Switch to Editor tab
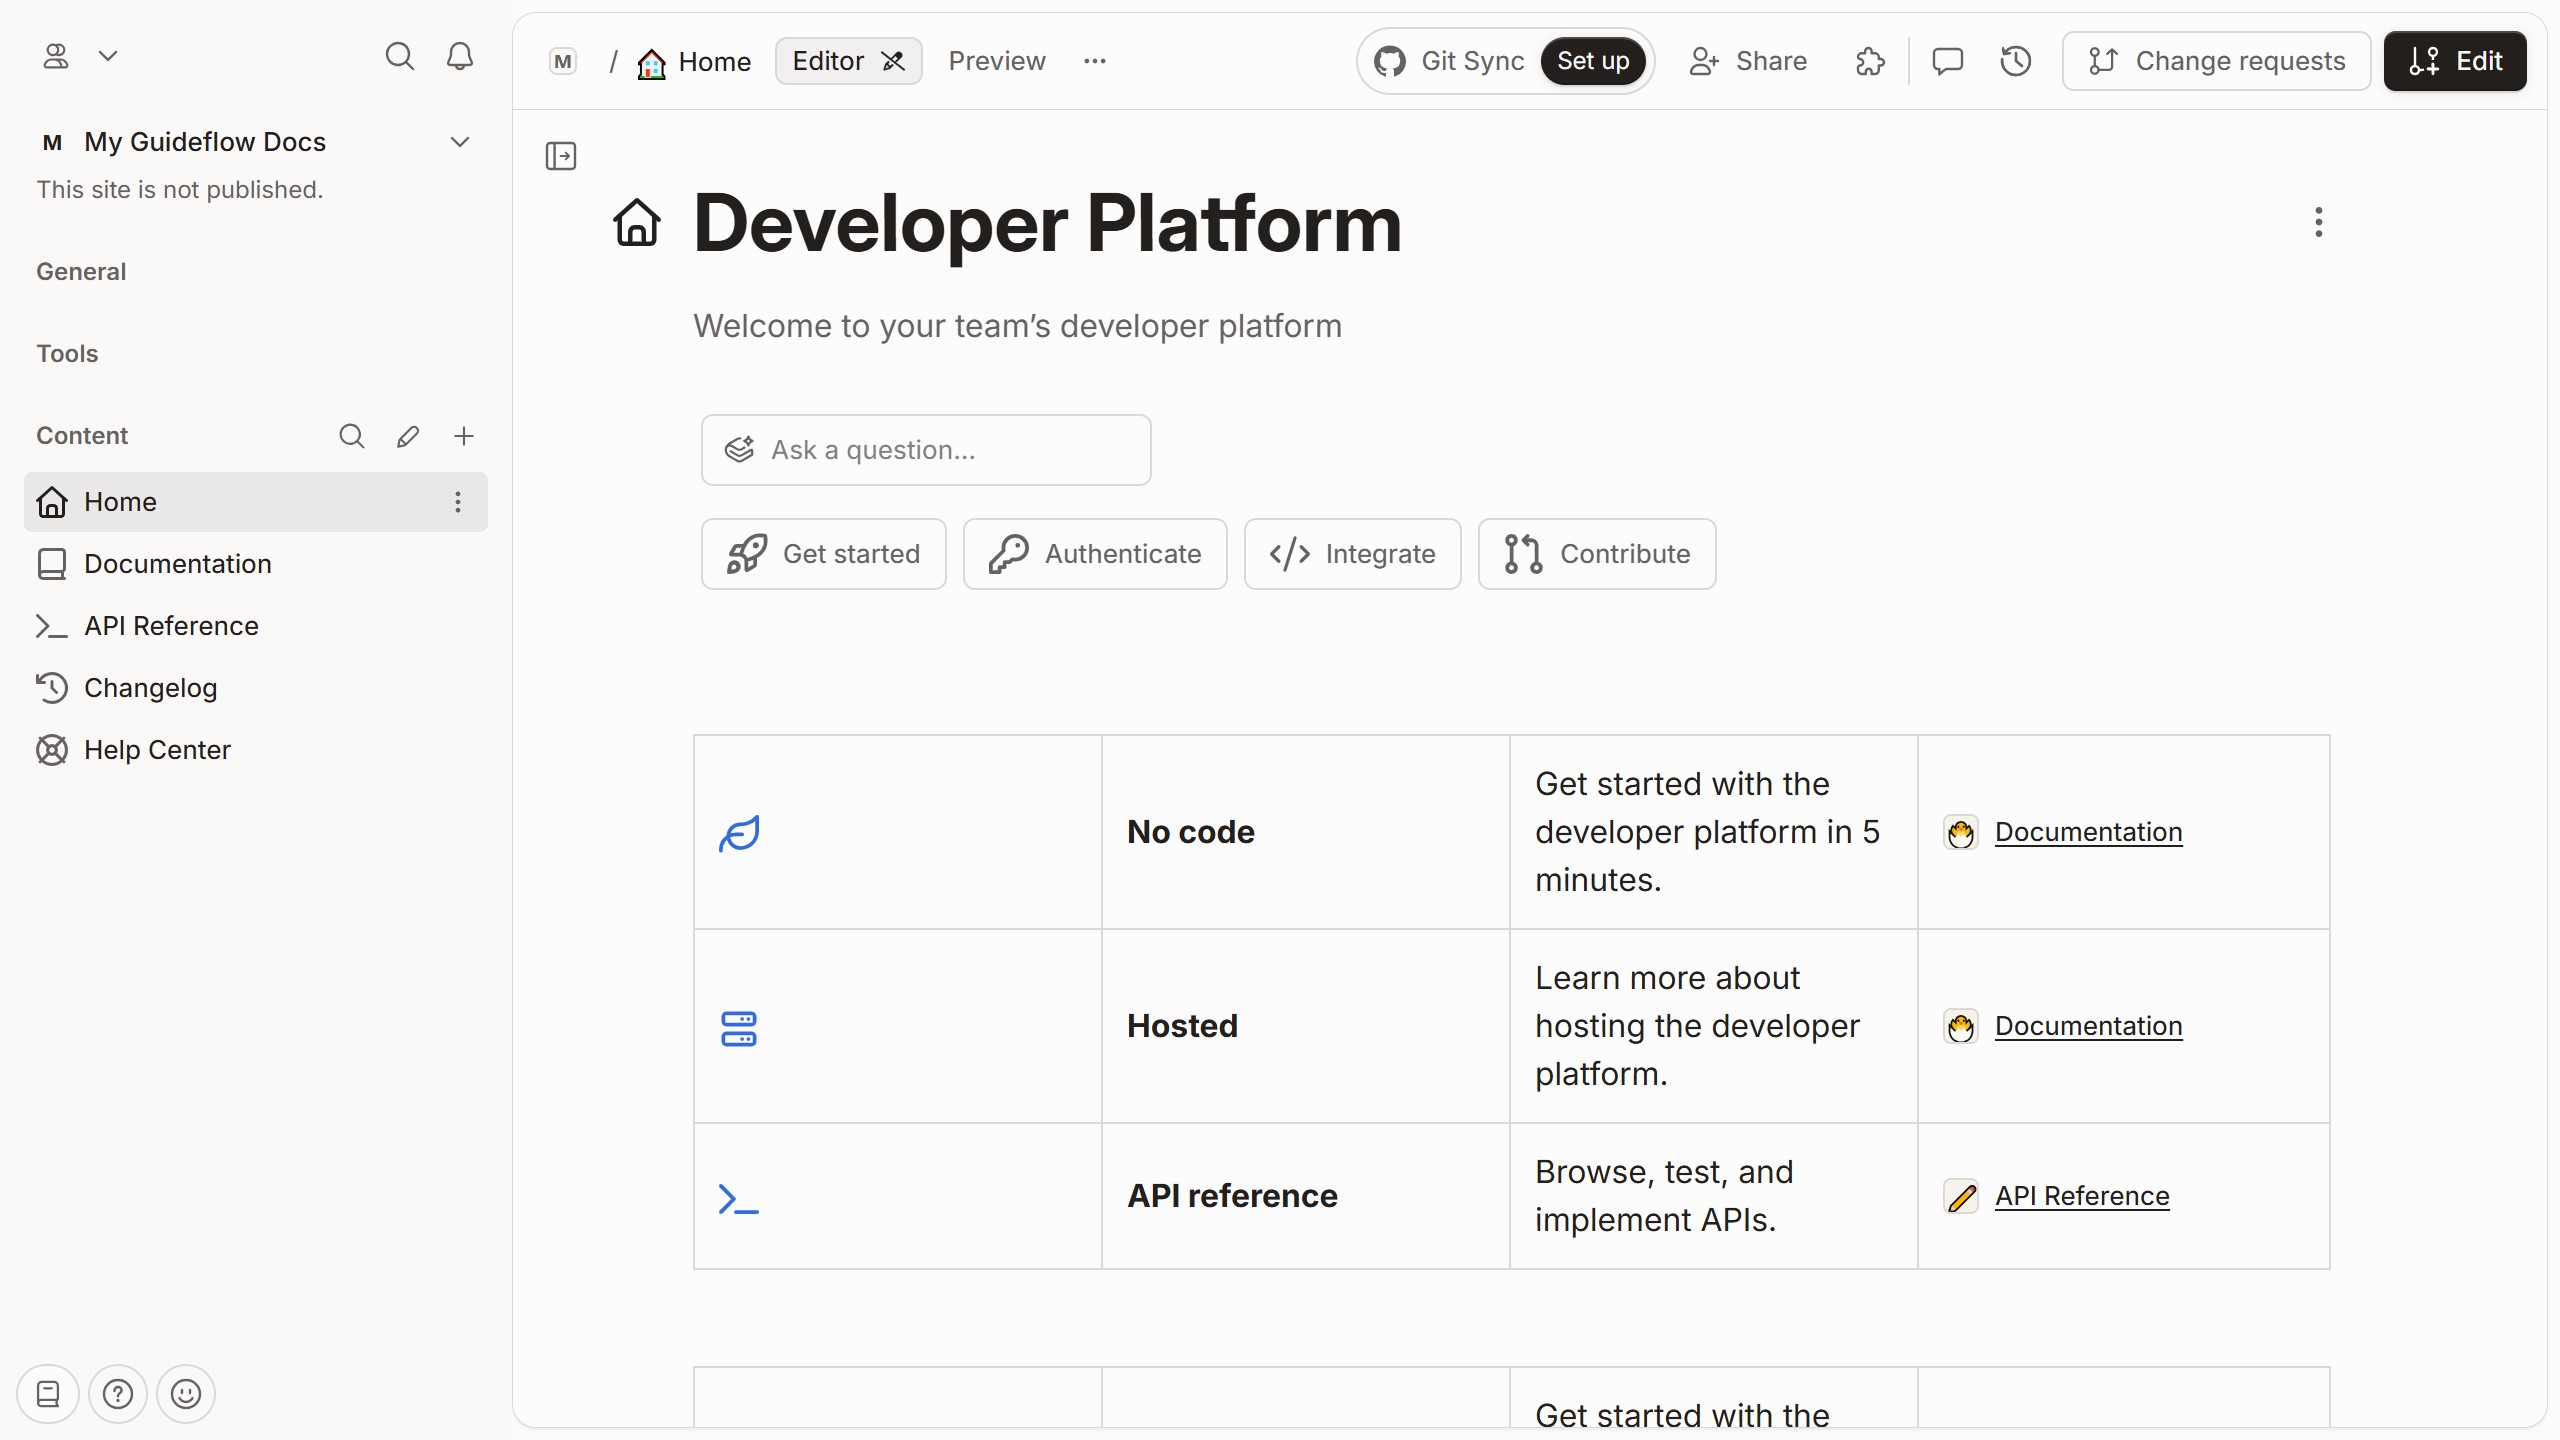The height and width of the screenshot is (1440, 2560). coord(848,61)
